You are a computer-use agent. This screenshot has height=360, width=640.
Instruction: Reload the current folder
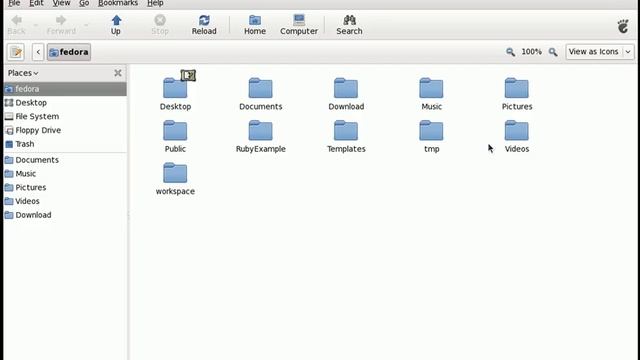click(204, 25)
